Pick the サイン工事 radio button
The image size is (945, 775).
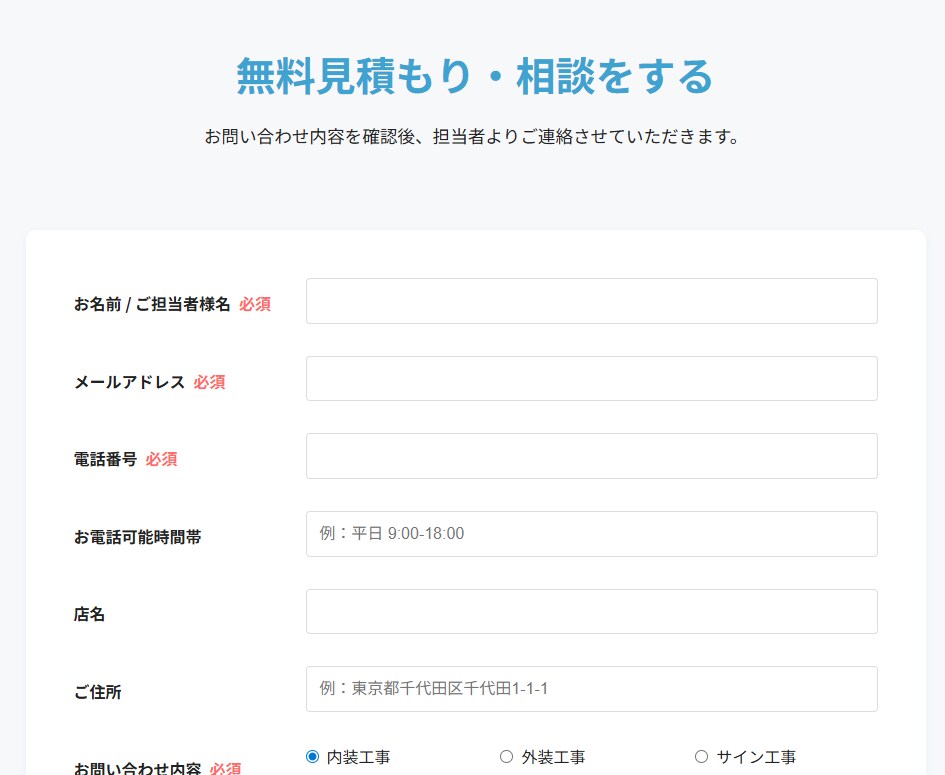pyautogui.click(x=701, y=756)
